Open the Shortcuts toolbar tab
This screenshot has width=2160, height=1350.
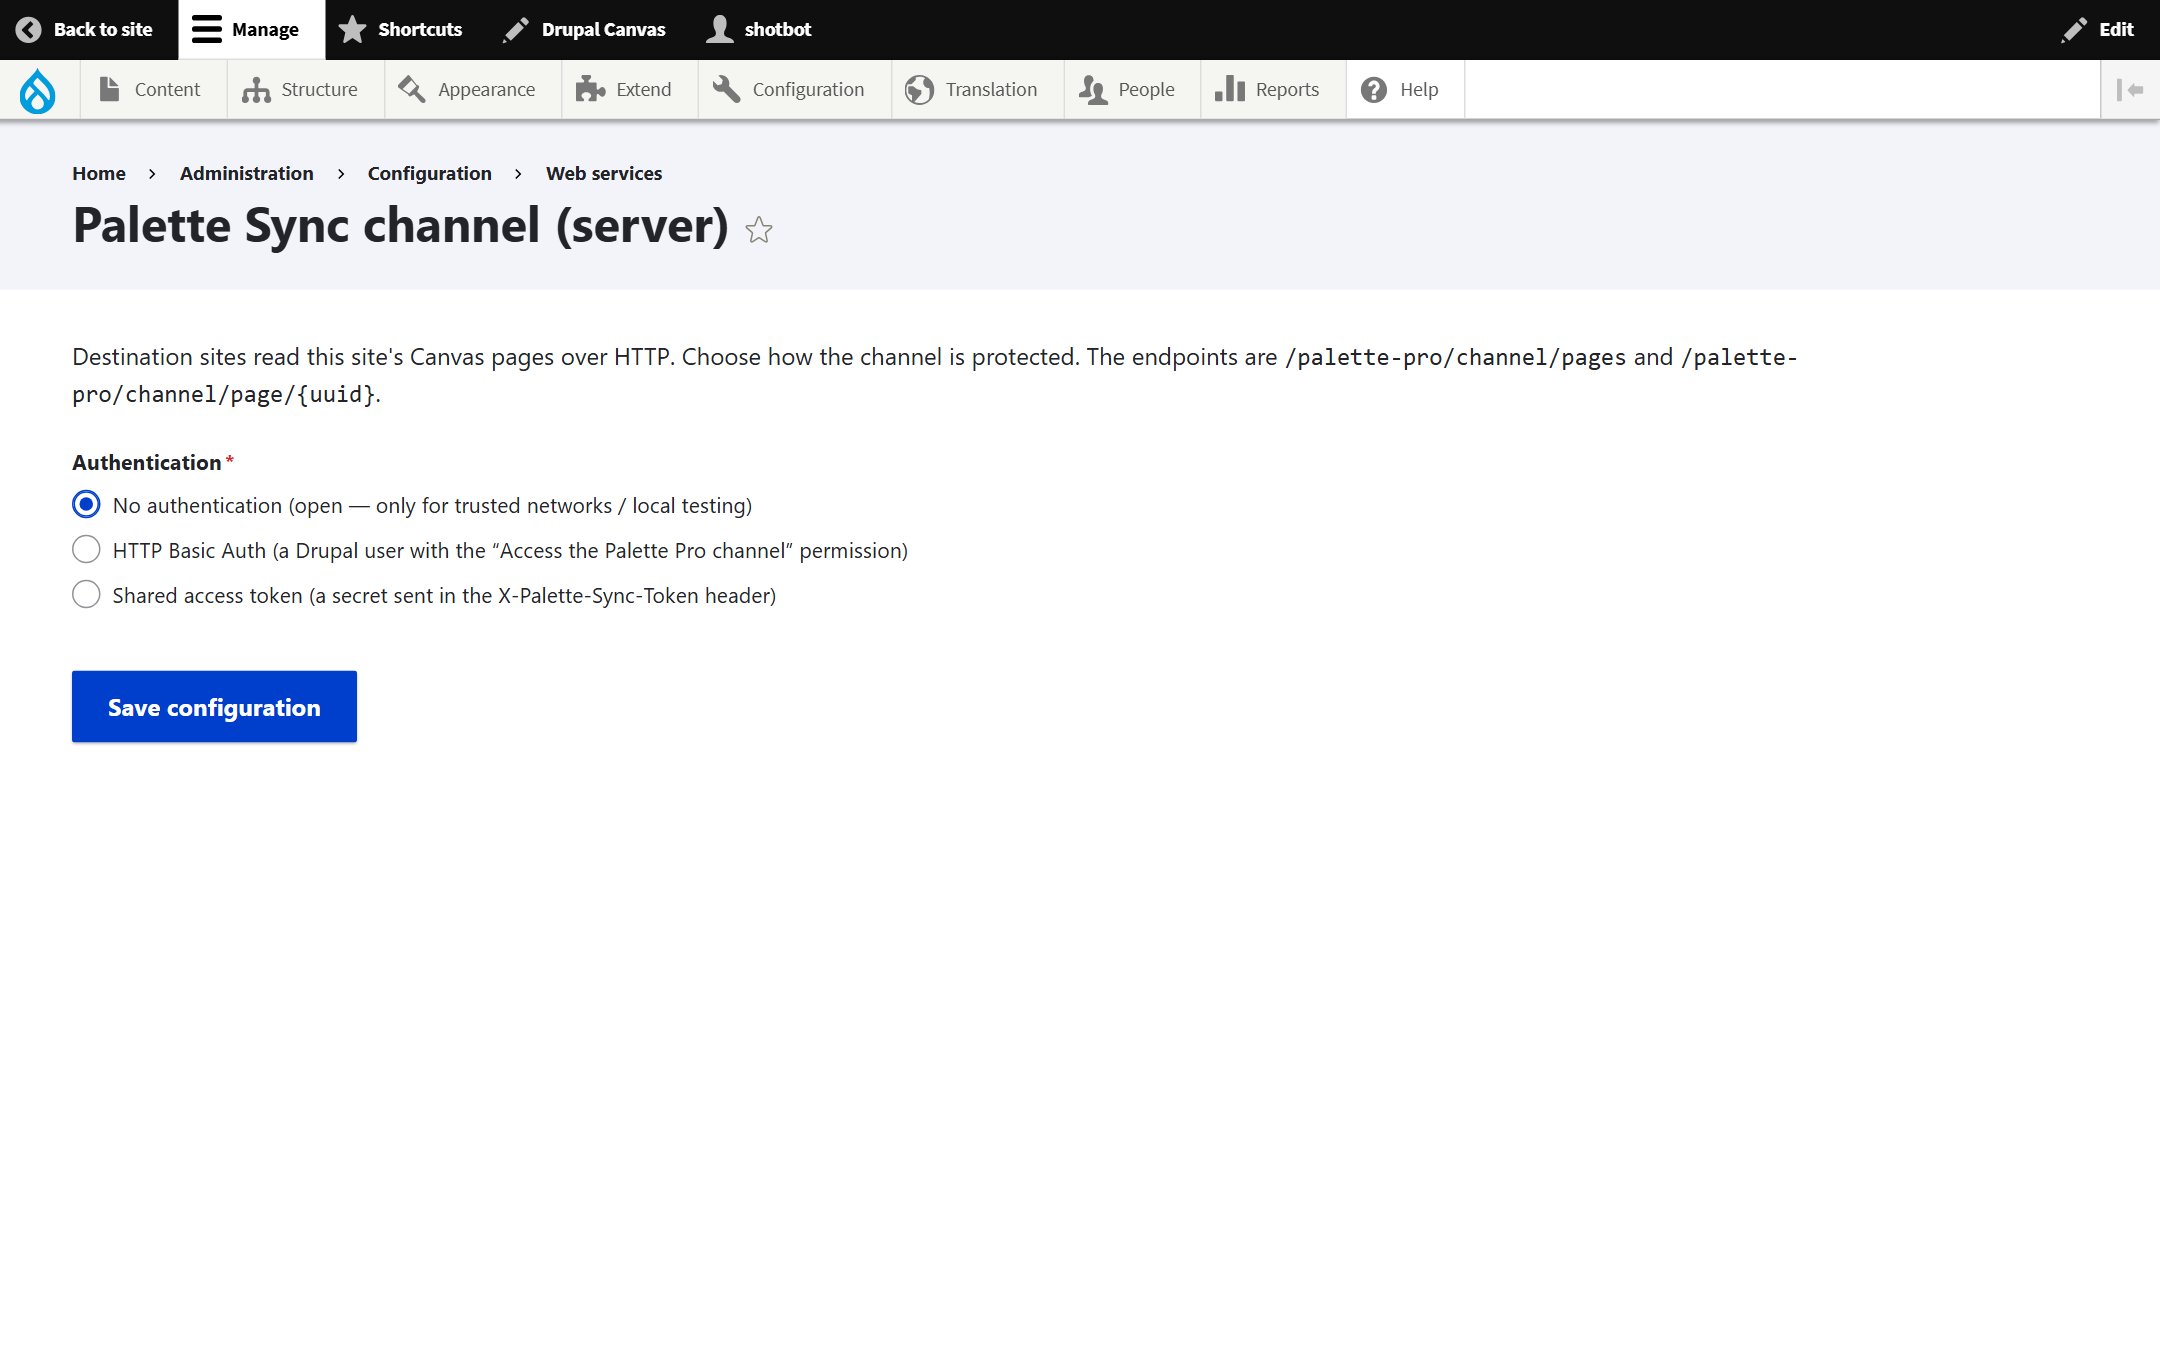coord(401,30)
